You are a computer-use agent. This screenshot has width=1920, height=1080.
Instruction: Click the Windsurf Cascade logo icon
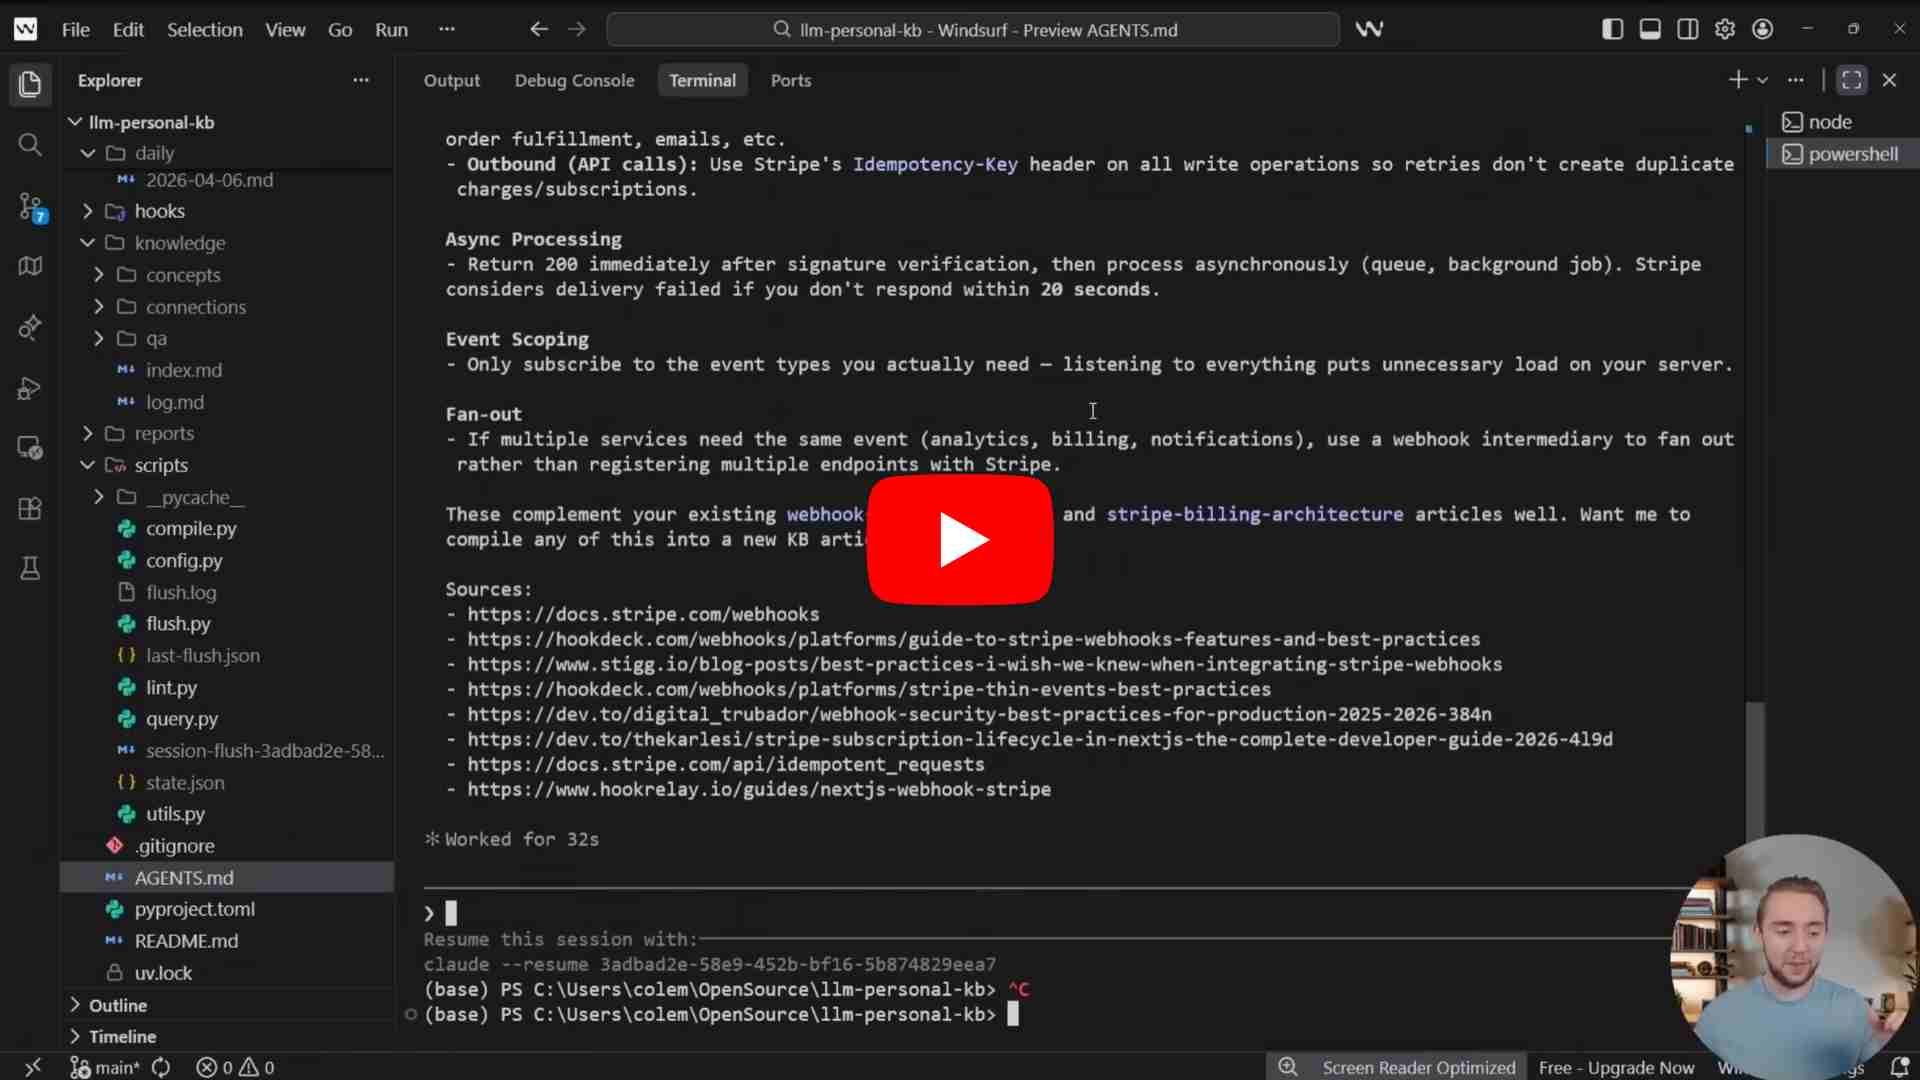click(x=1369, y=29)
